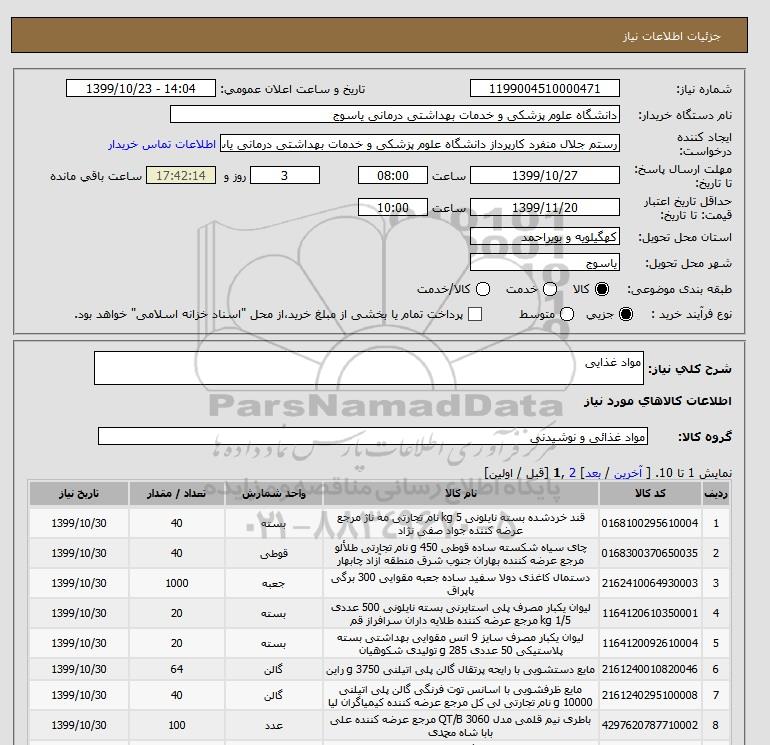Select the متوسط purchase type radio
770x745 pixels.
point(567,314)
